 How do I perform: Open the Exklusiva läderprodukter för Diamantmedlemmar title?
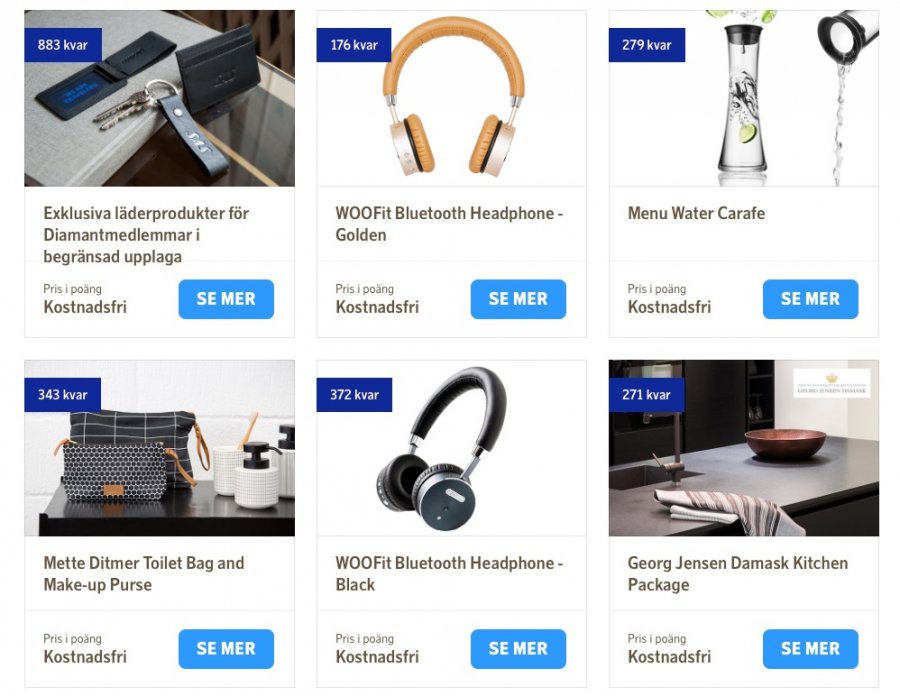pos(146,235)
